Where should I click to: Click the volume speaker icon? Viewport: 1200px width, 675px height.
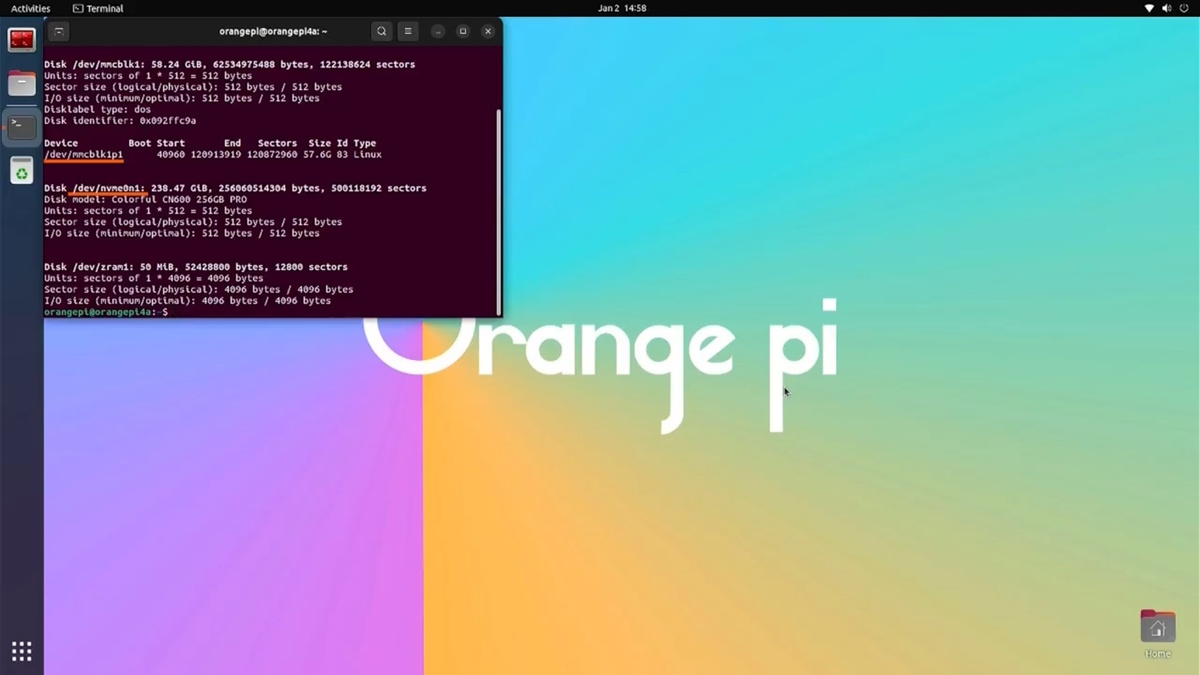tap(1165, 8)
